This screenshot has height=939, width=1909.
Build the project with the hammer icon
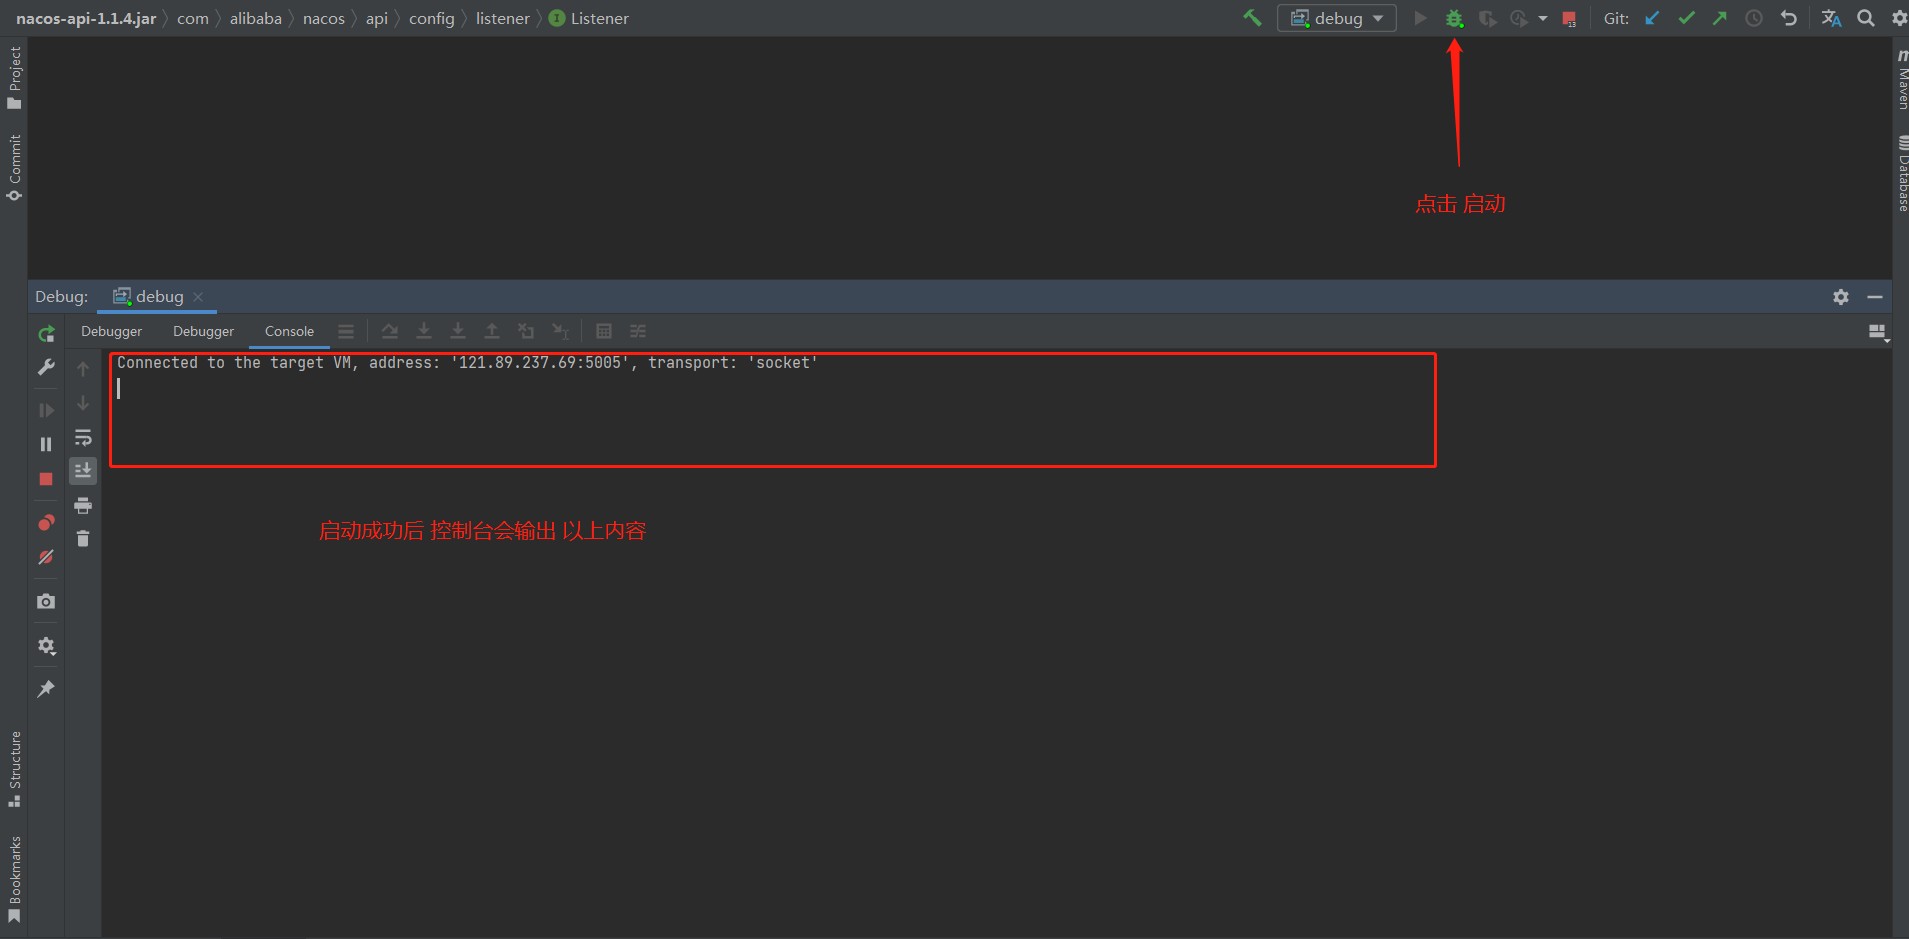(1252, 18)
